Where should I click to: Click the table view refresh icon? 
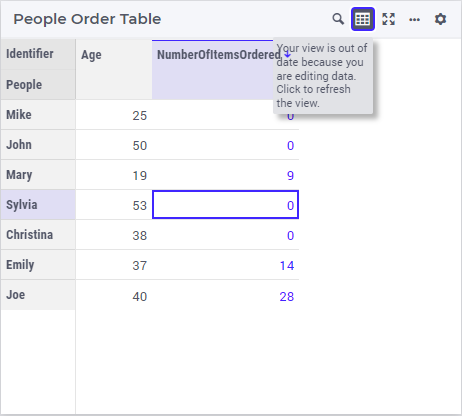[x=363, y=19]
